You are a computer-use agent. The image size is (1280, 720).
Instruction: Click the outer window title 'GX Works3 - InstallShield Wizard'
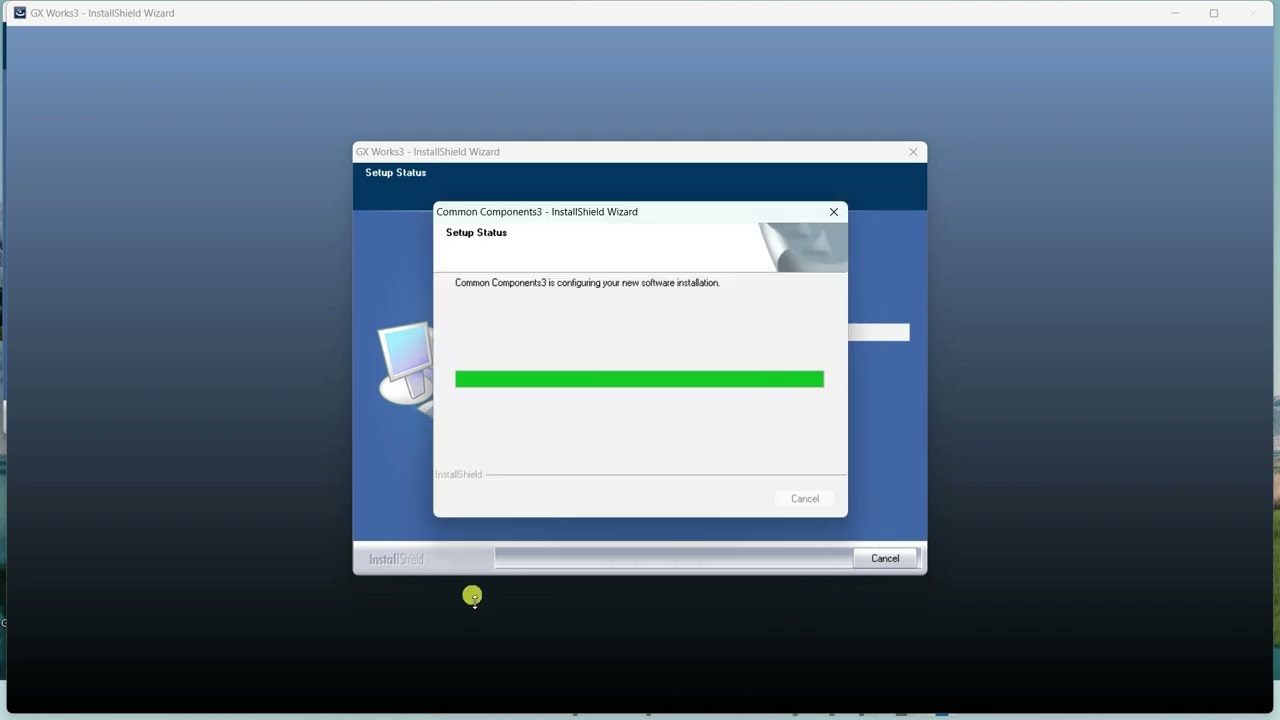coord(102,13)
